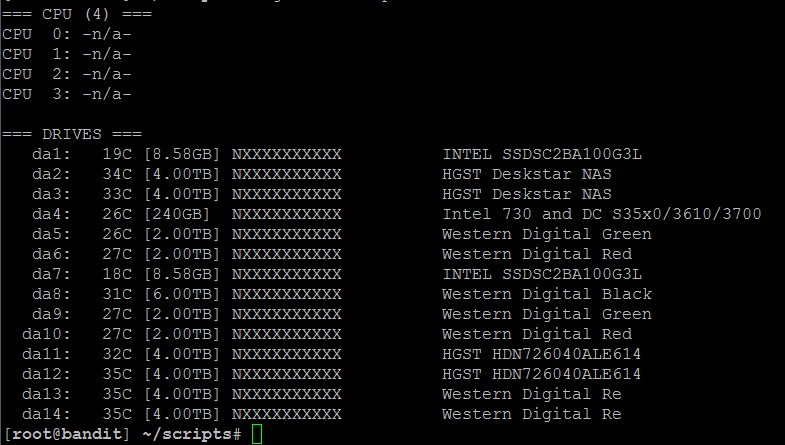785x445 pixels.
Task: Click the "da7:" drive label
Action: click(x=52, y=274)
